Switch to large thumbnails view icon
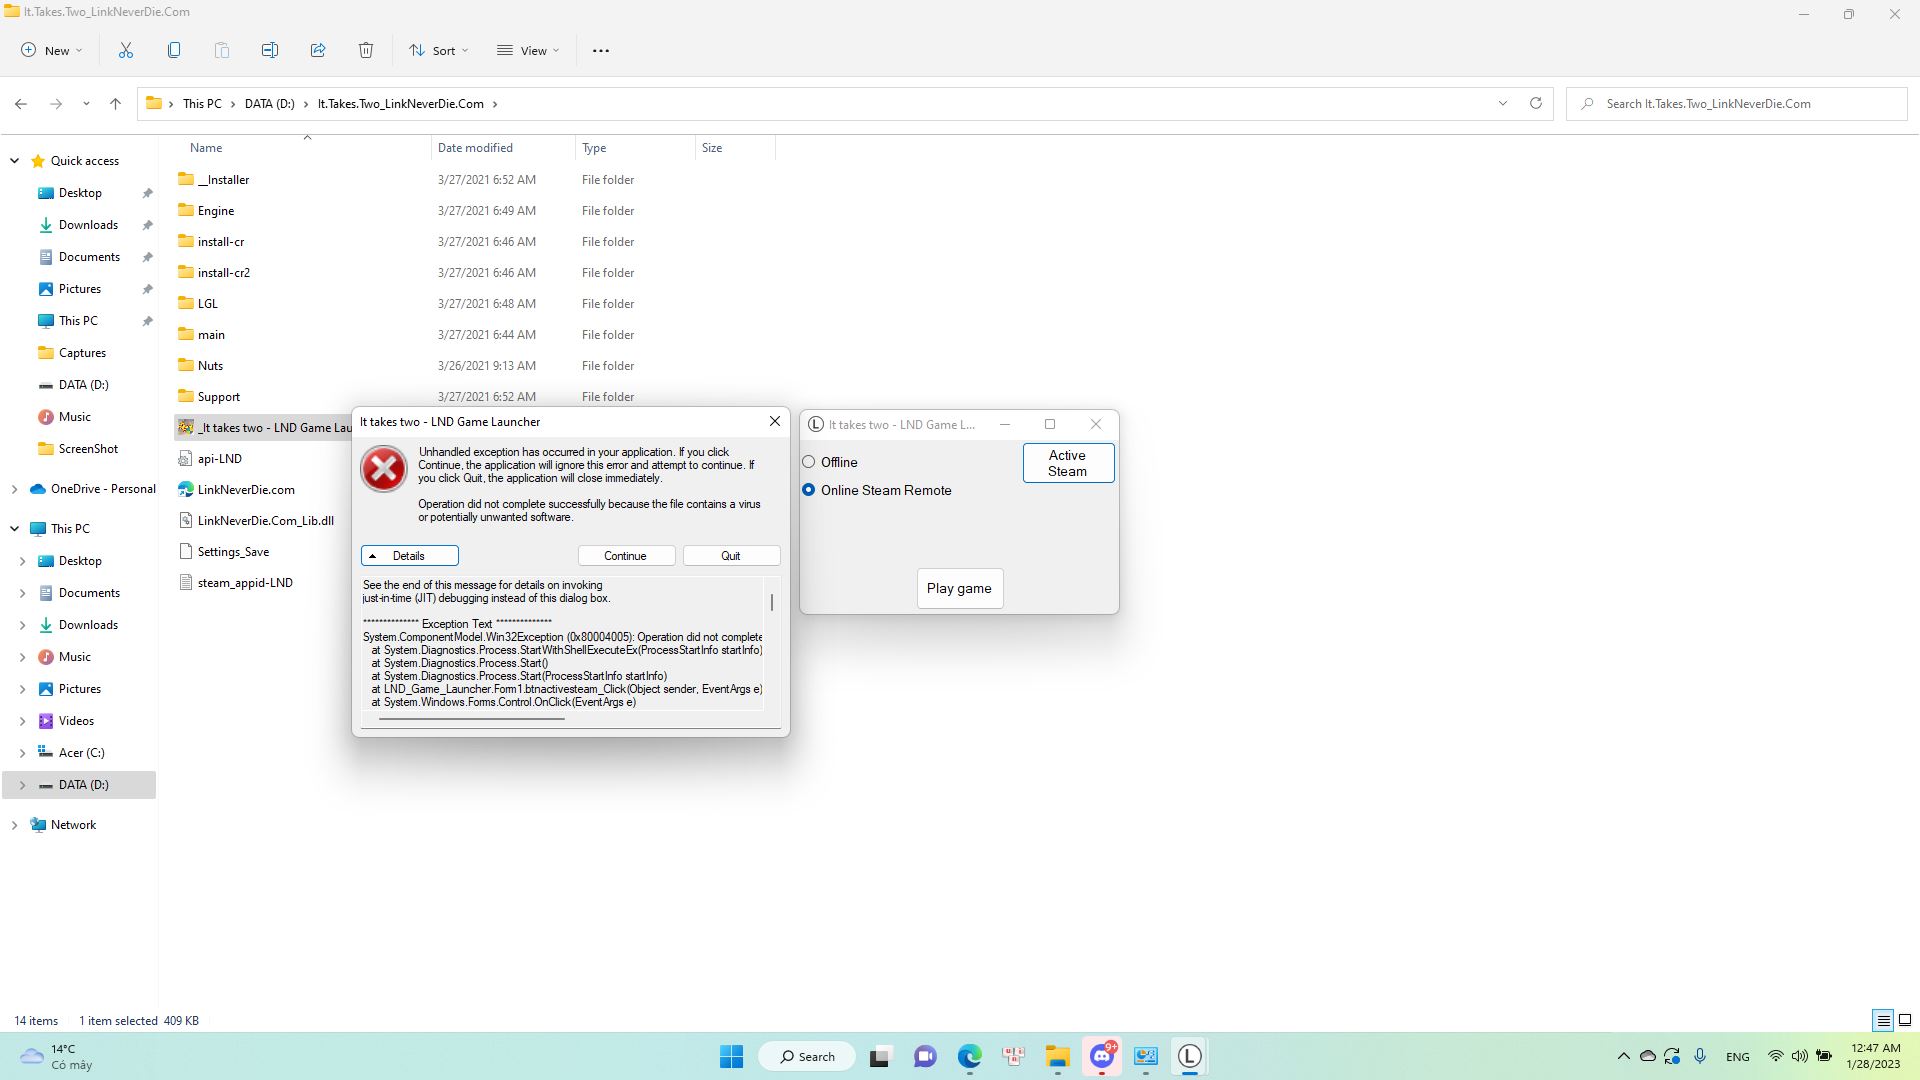 coord(1905,1021)
